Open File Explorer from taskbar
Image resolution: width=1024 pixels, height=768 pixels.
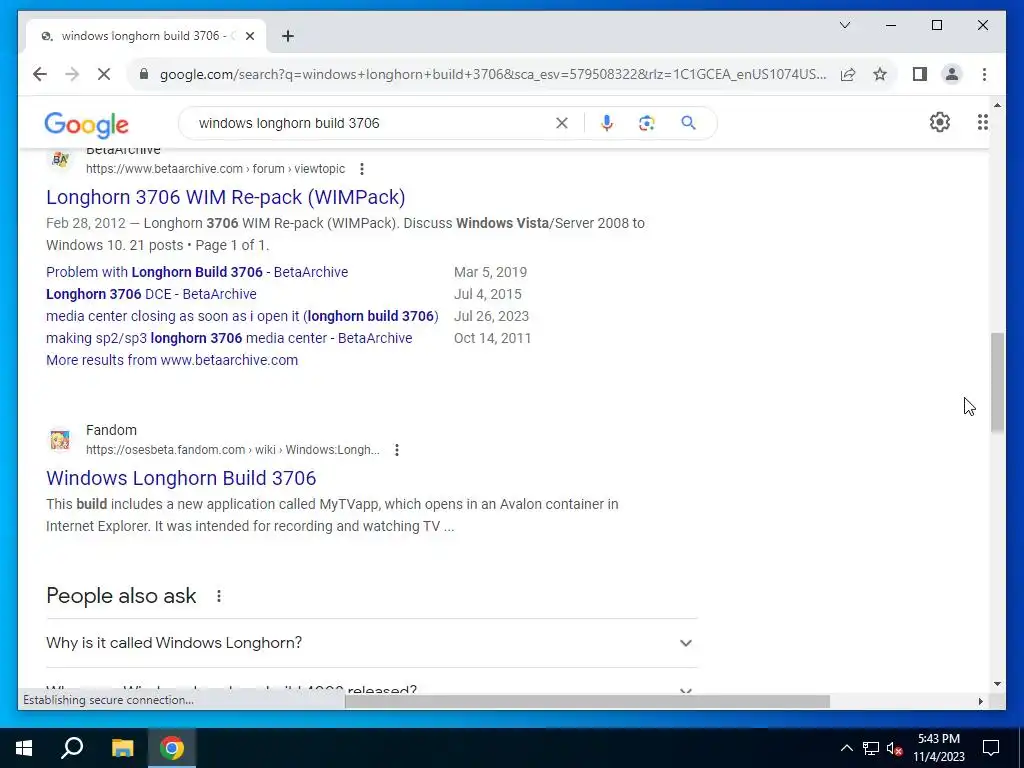click(122, 748)
